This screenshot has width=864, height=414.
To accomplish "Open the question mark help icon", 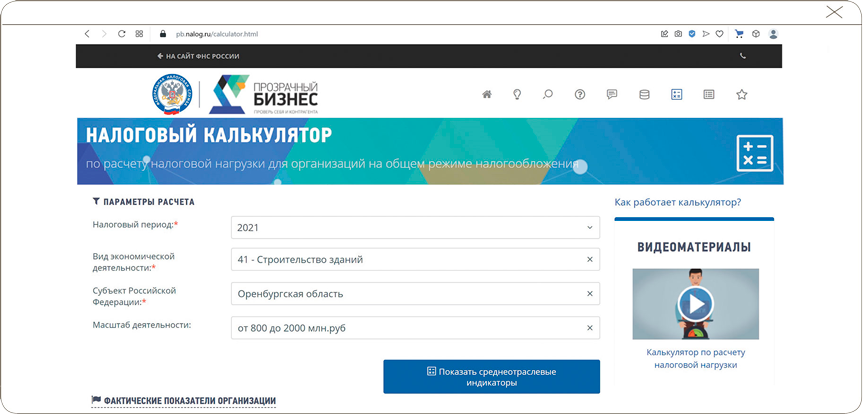I will [x=580, y=95].
